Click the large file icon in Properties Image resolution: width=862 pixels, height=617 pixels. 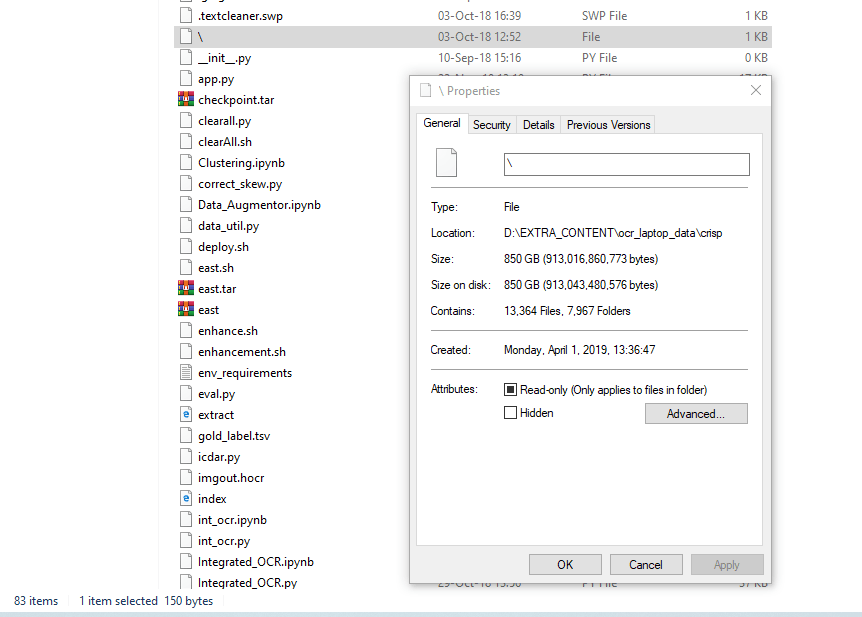coord(445,164)
